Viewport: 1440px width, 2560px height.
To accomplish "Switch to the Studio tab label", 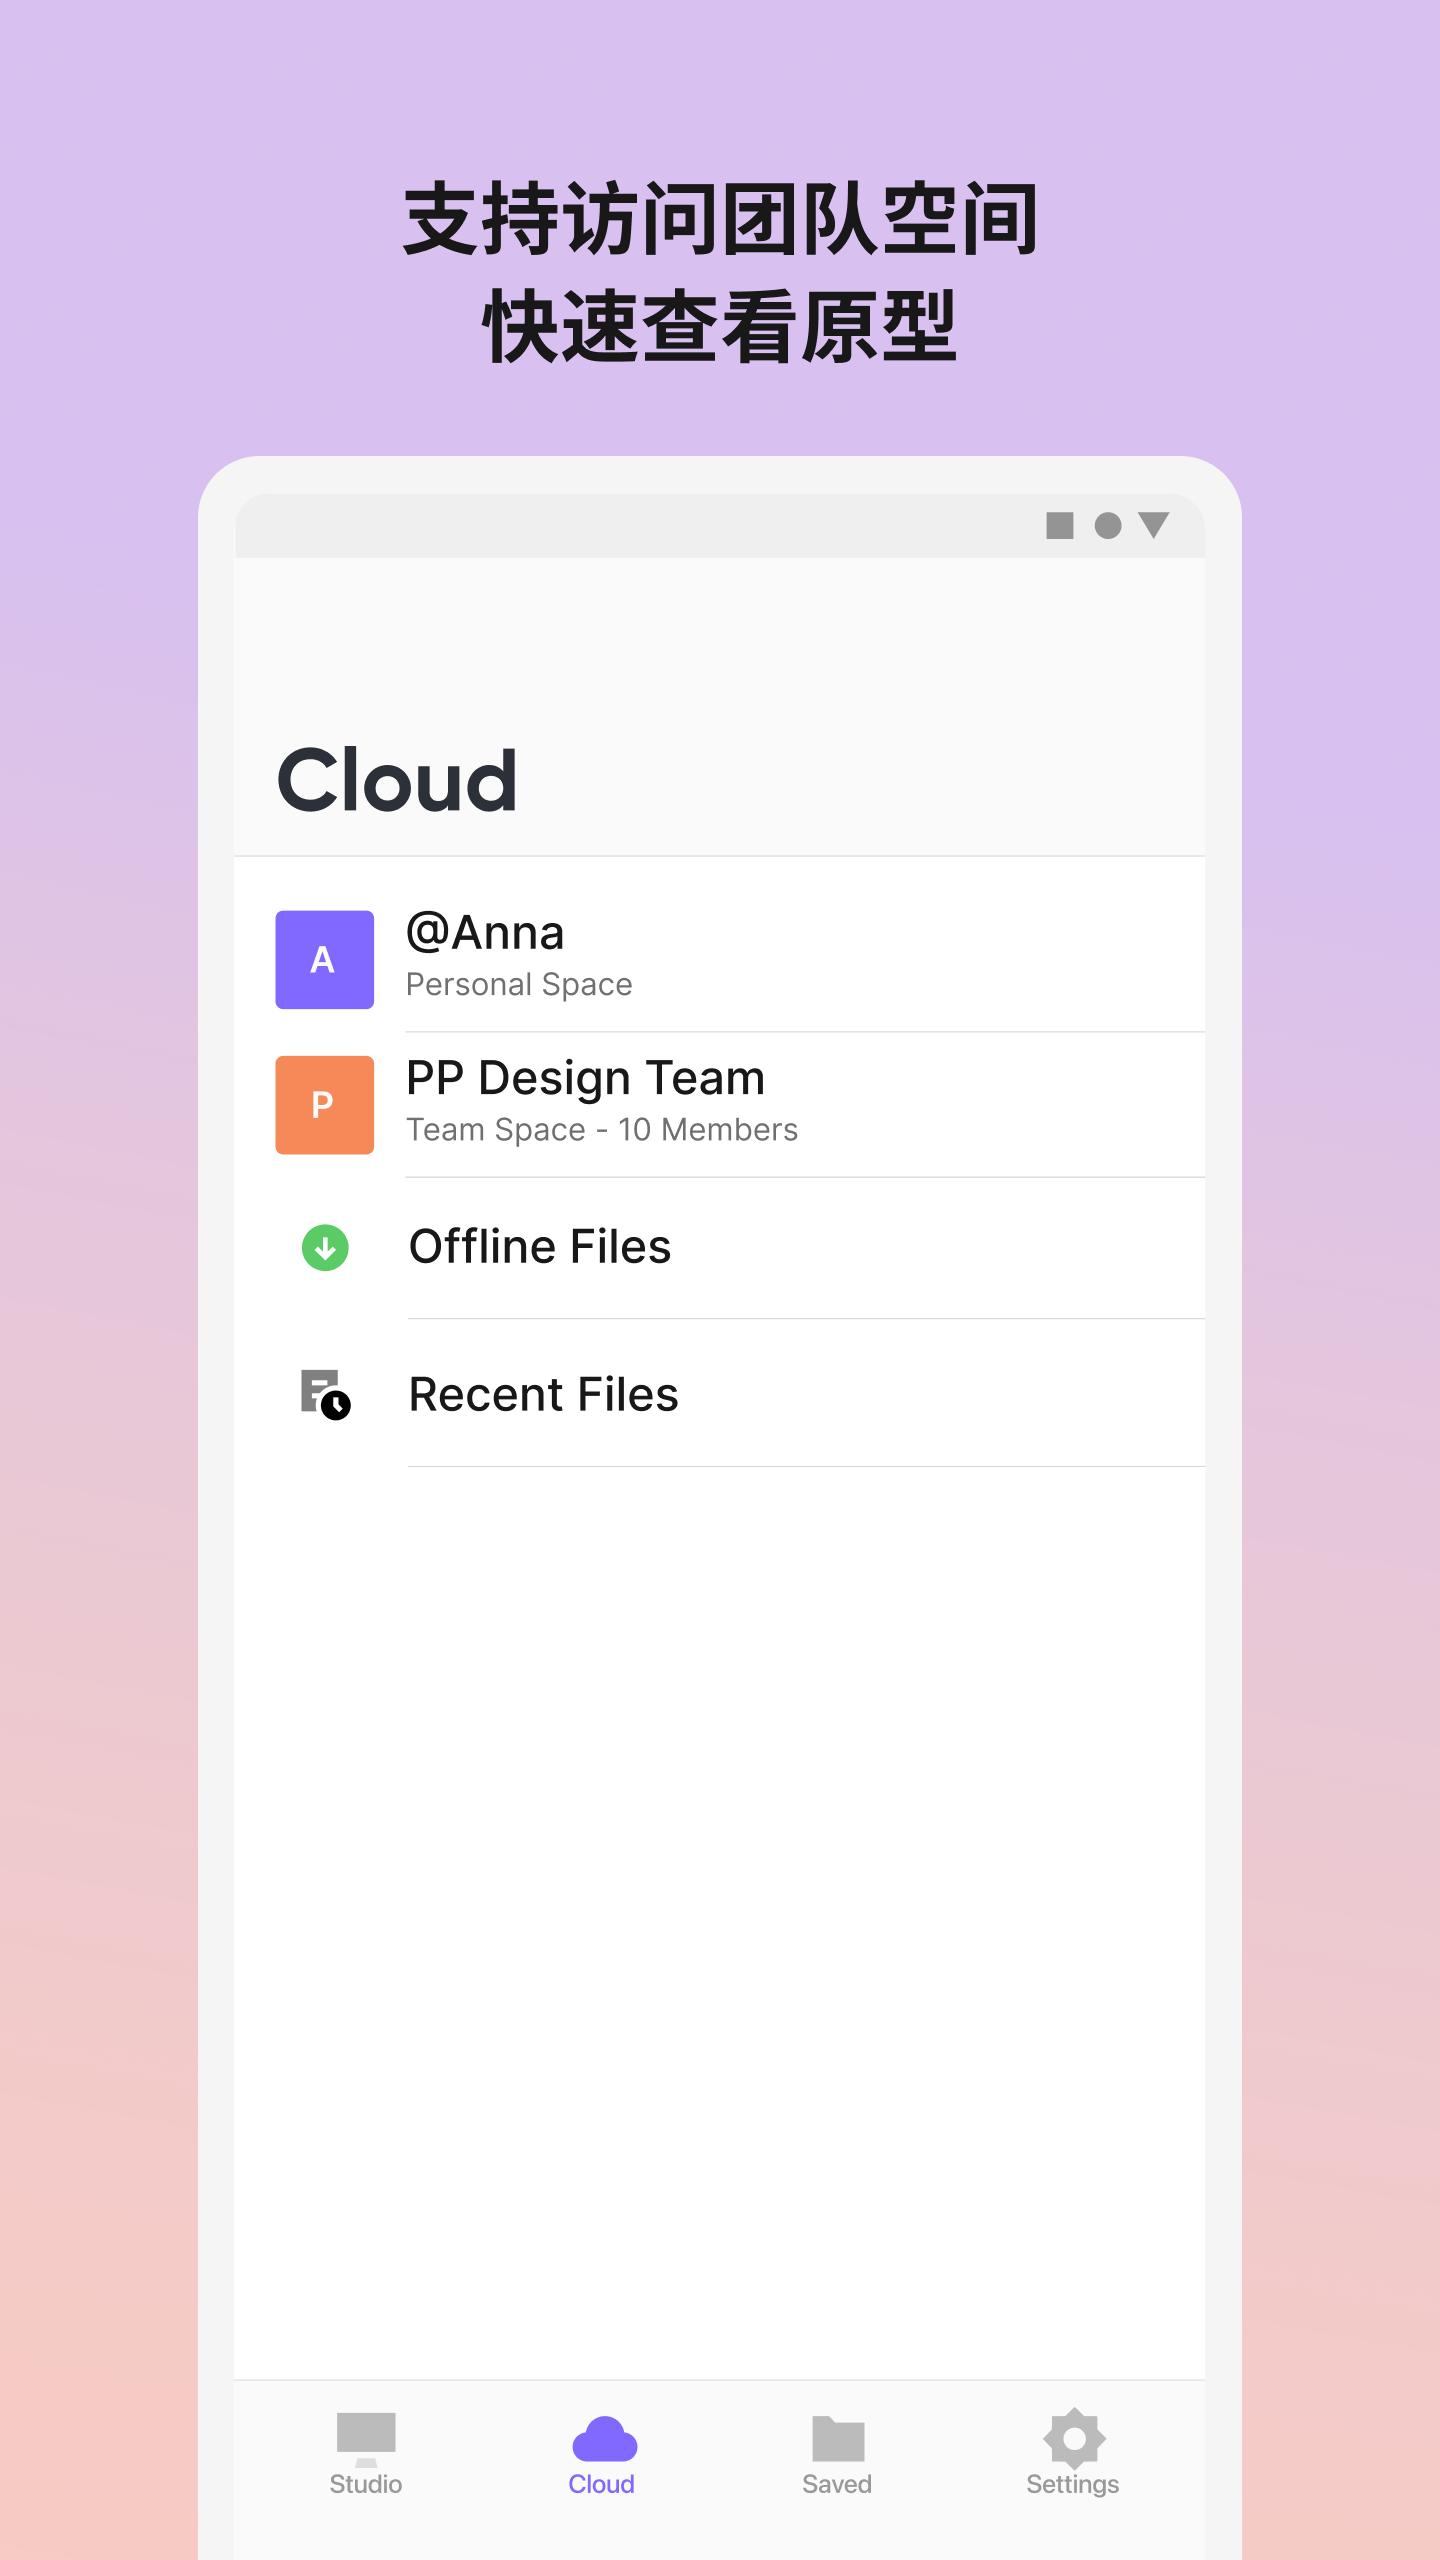I will [366, 2484].
